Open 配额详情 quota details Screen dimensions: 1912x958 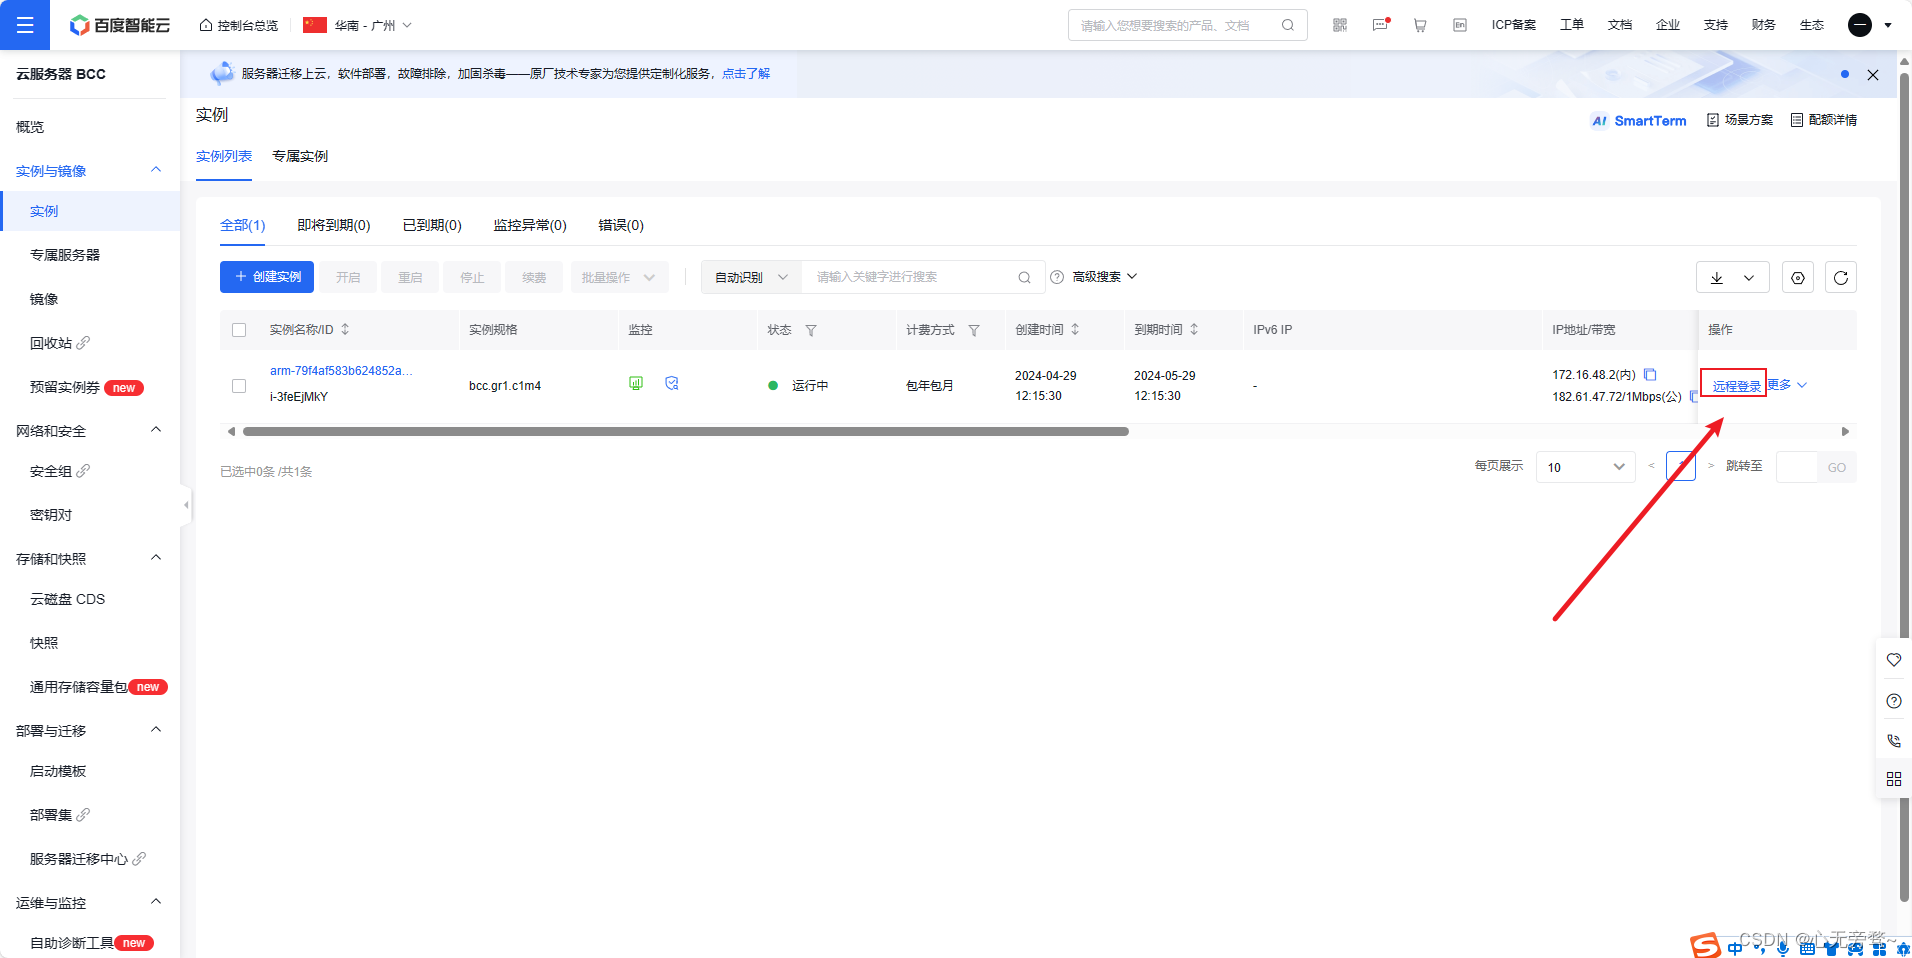(x=1824, y=120)
